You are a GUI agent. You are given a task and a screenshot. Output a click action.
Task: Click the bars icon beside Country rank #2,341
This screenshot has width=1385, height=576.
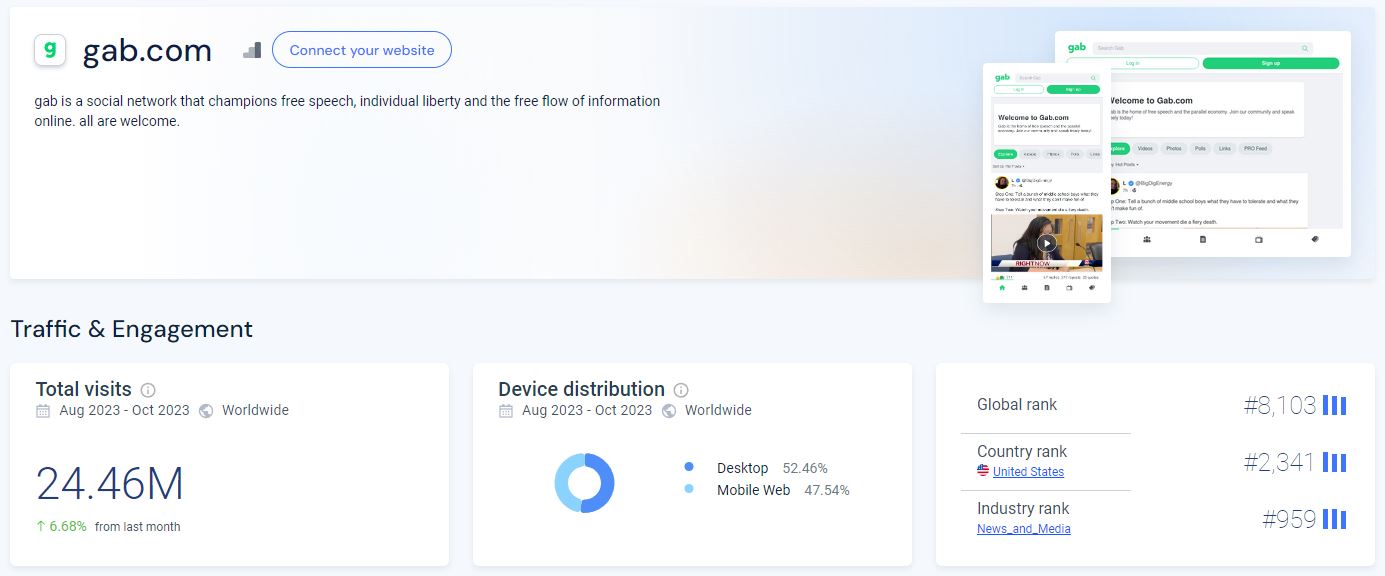pyautogui.click(x=1334, y=462)
